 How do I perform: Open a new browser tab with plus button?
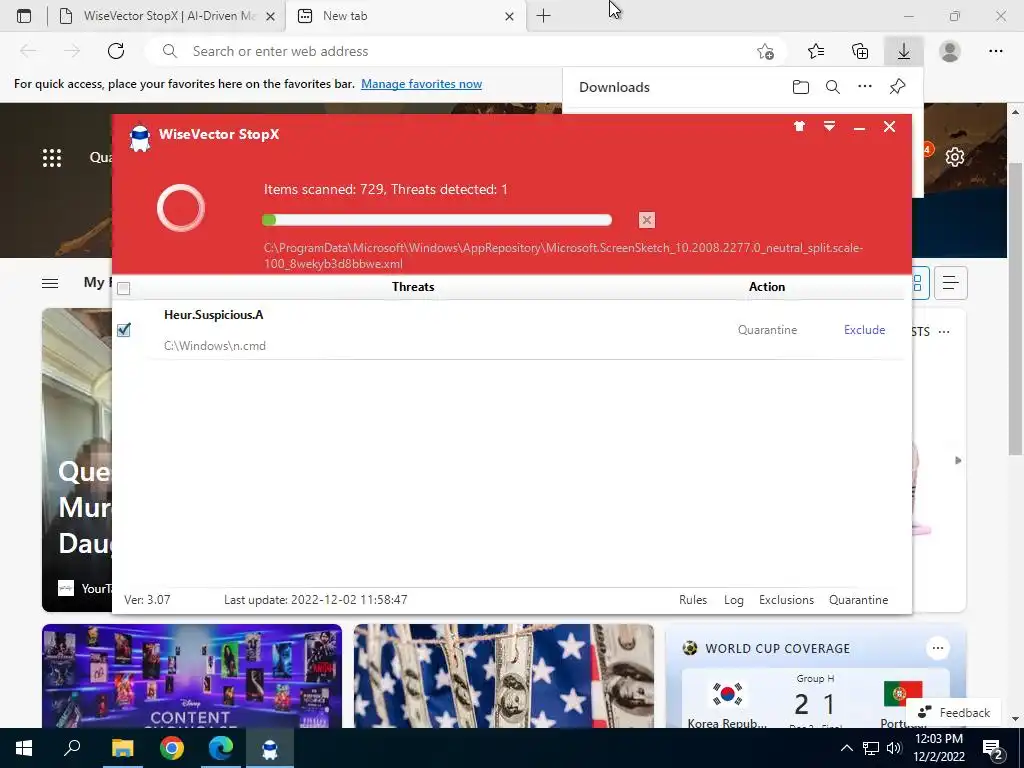tap(543, 16)
